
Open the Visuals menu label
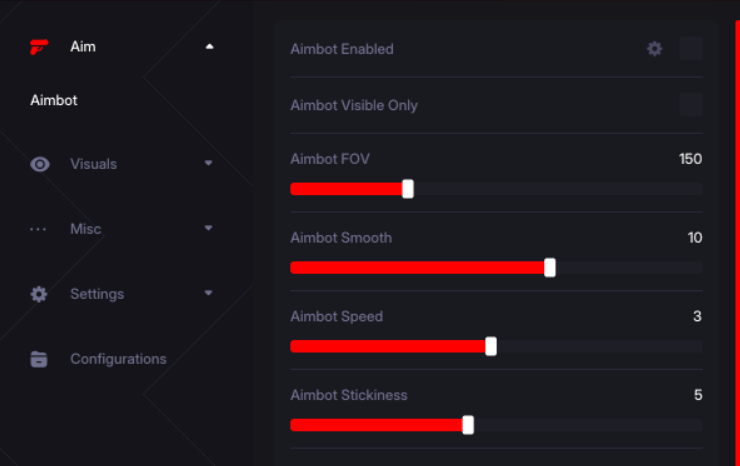click(x=93, y=164)
